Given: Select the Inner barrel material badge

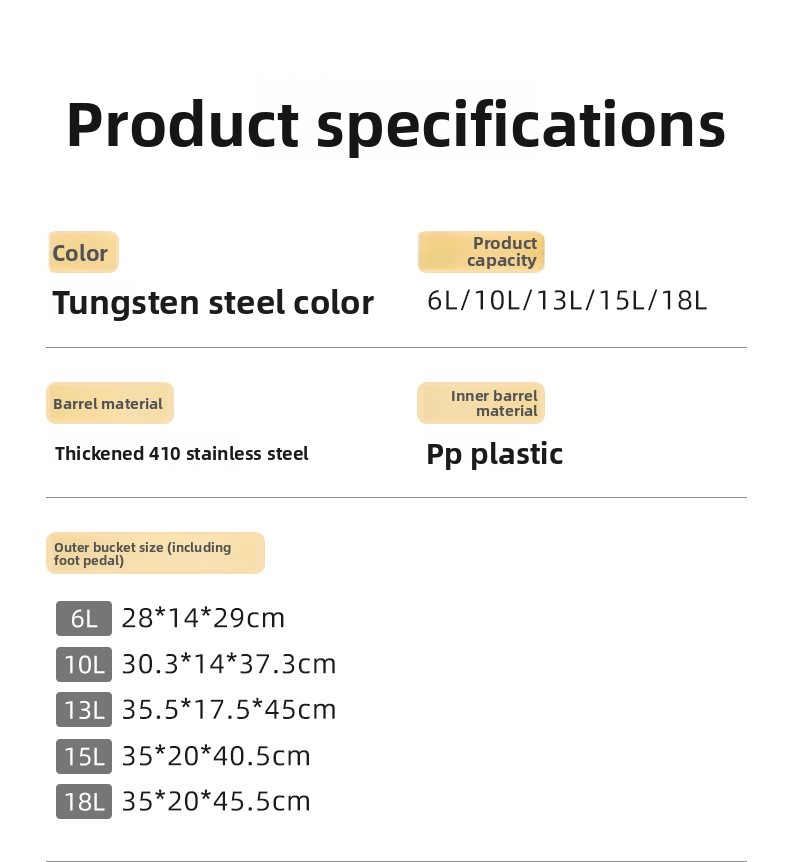Looking at the screenshot, I should [x=481, y=403].
